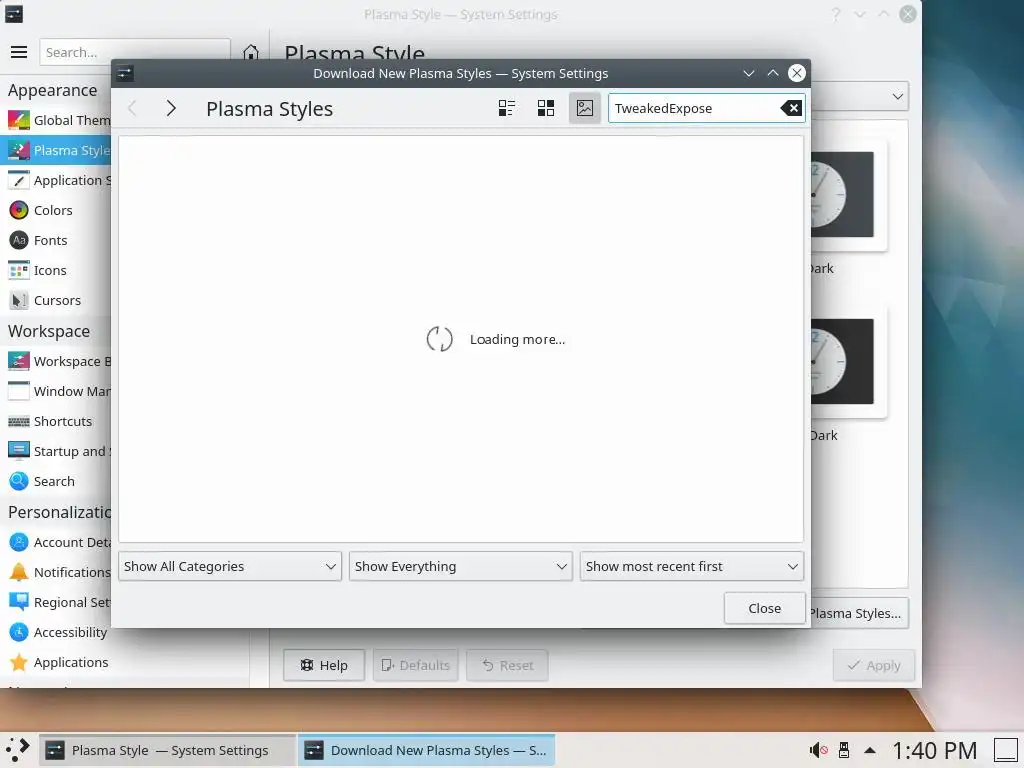The width and height of the screenshot is (1024, 768).
Task: Switch to Download New Plasma Styles task
Action: [426, 750]
